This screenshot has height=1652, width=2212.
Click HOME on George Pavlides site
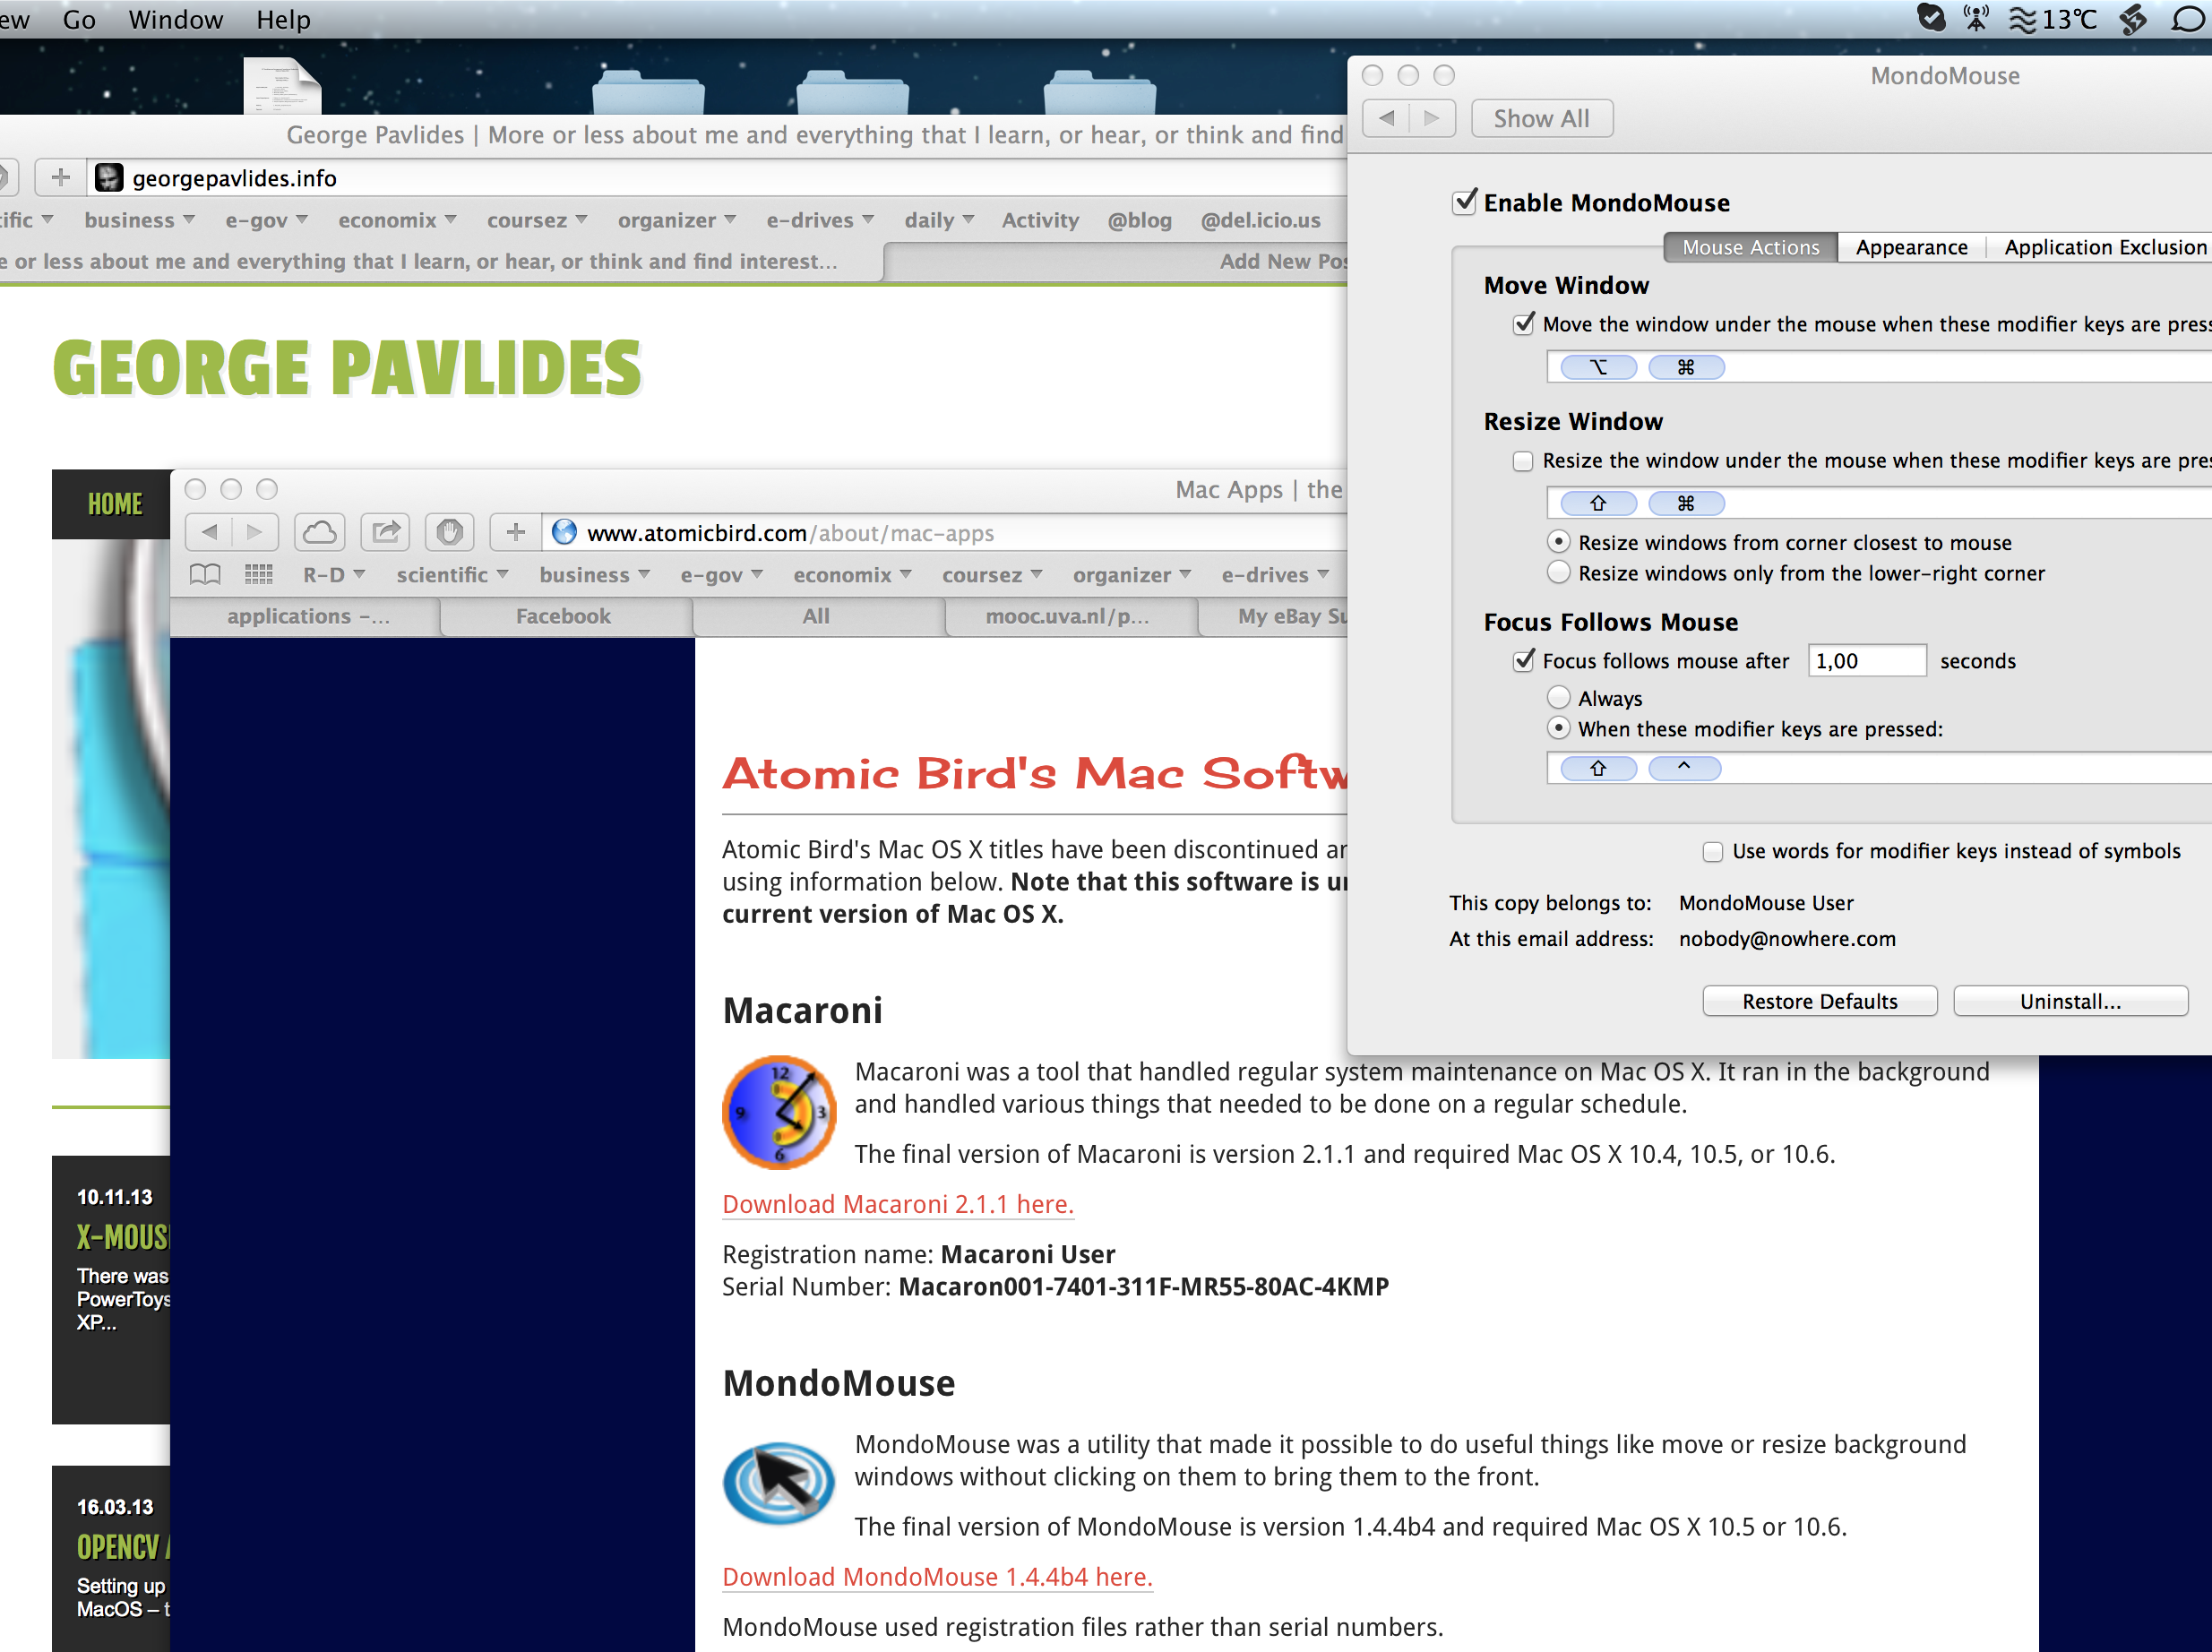115,504
